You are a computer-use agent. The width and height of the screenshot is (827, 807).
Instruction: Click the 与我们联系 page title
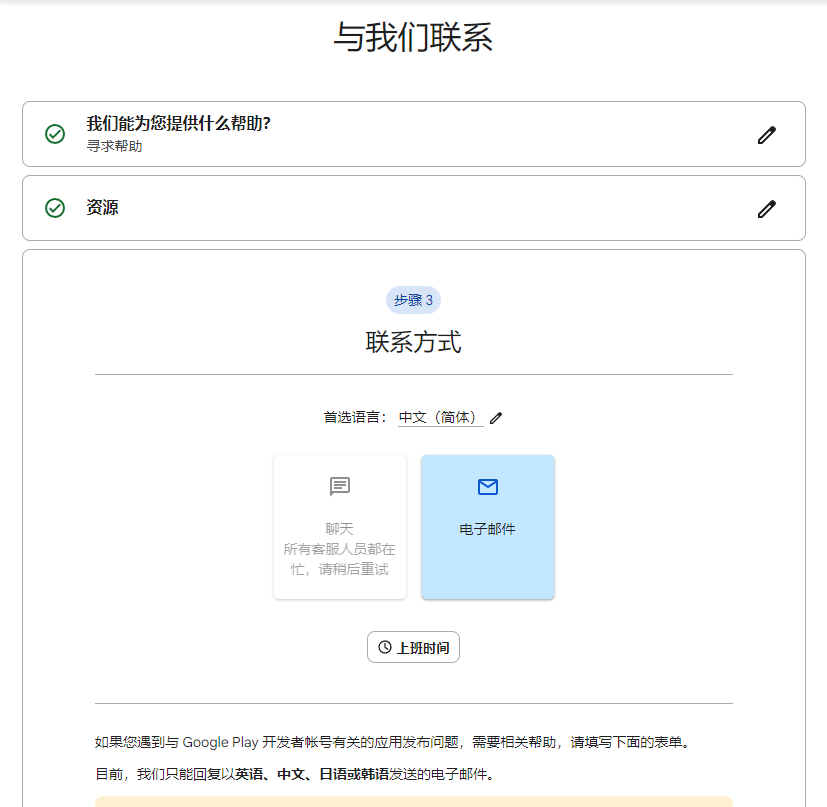click(414, 37)
